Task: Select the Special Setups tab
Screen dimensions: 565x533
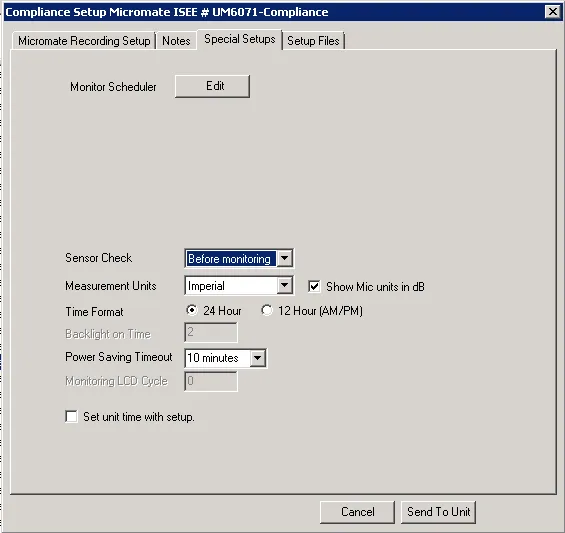Action: [240, 39]
